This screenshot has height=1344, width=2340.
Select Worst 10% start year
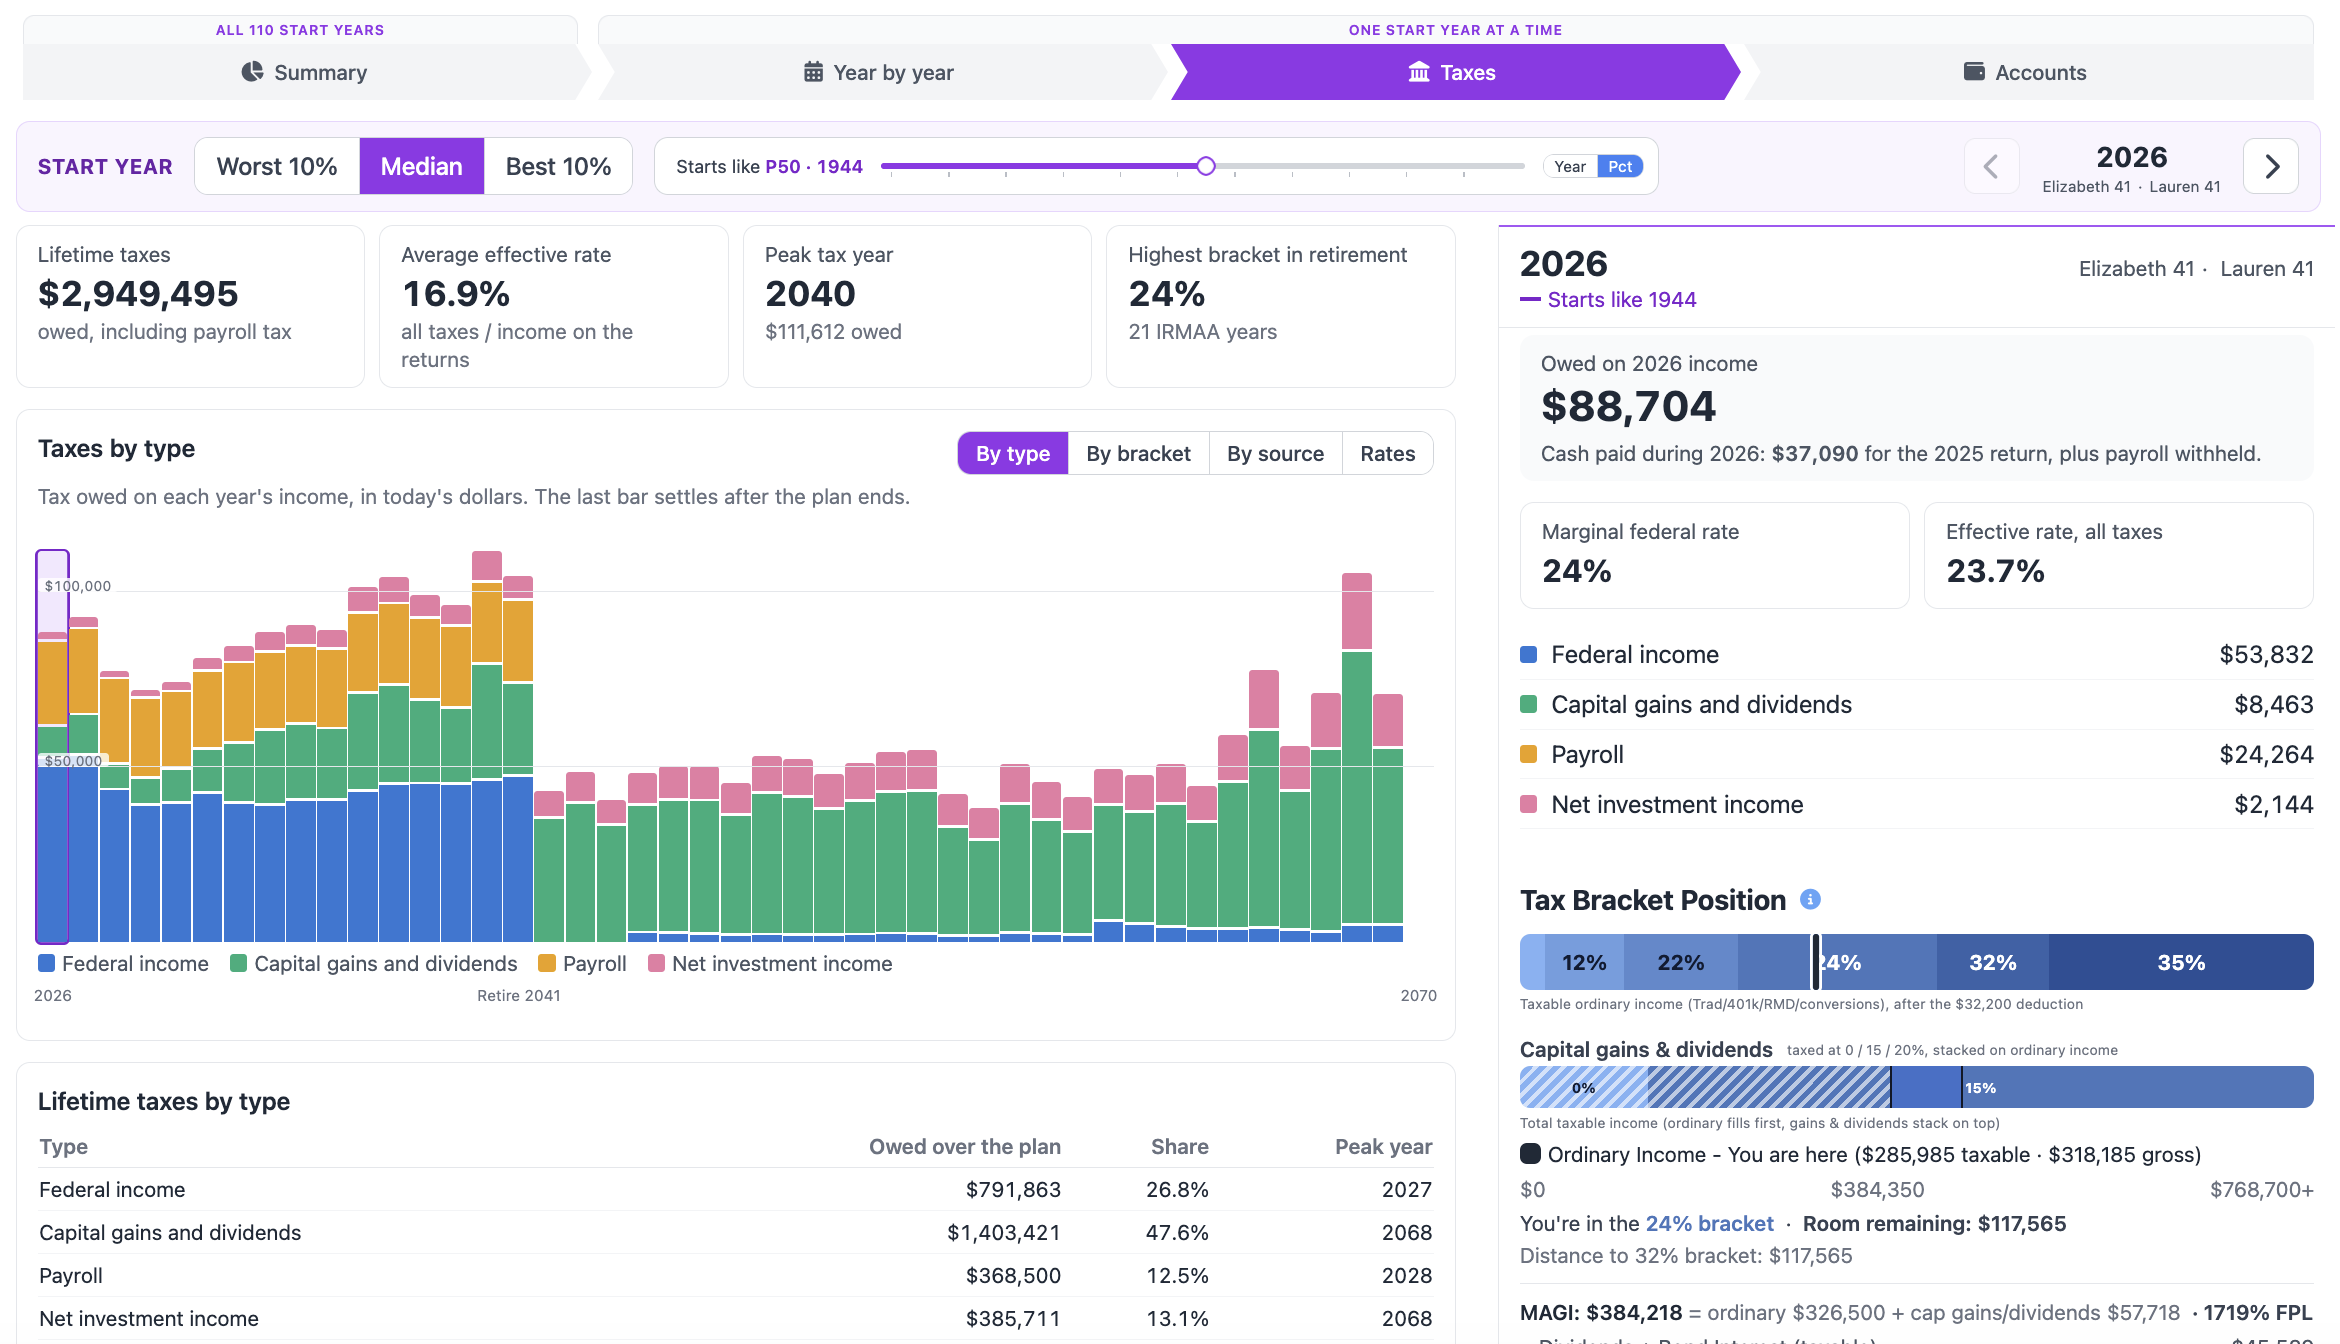click(x=277, y=166)
